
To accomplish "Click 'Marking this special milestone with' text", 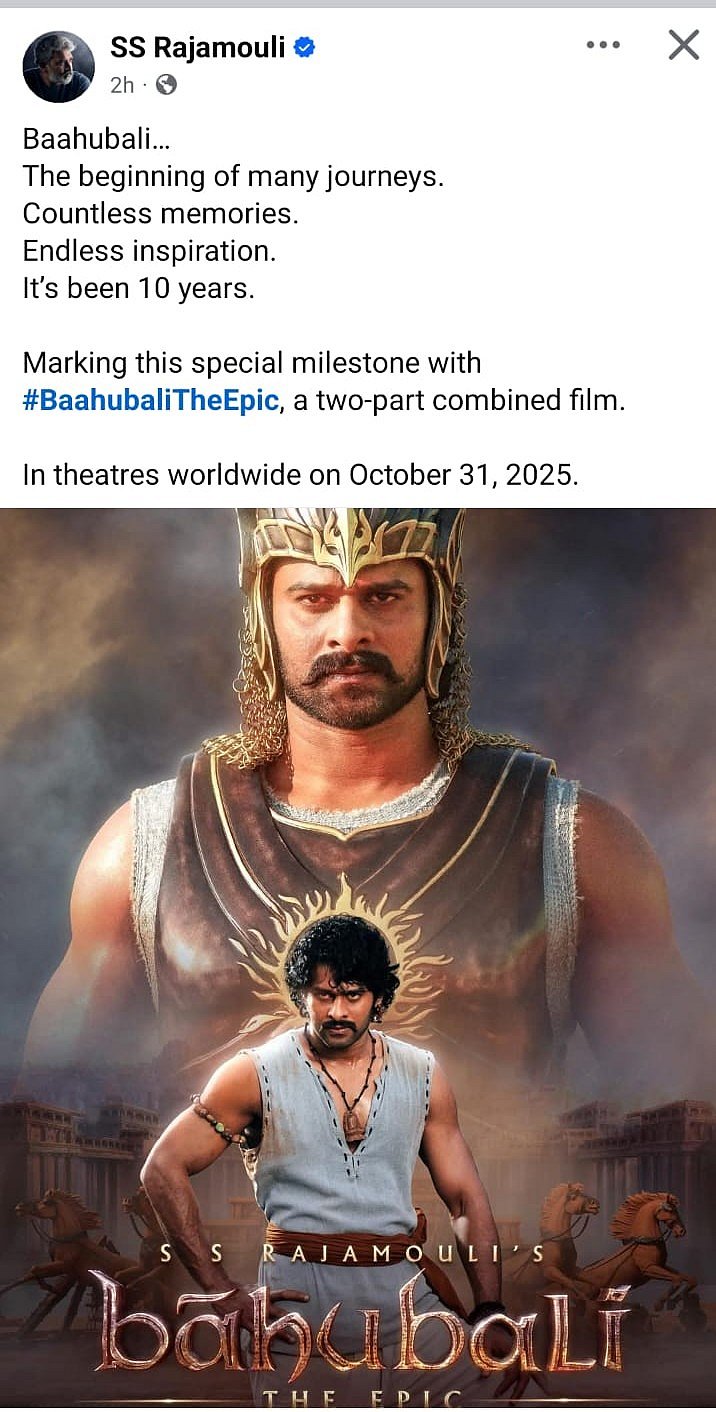I will 252,362.
